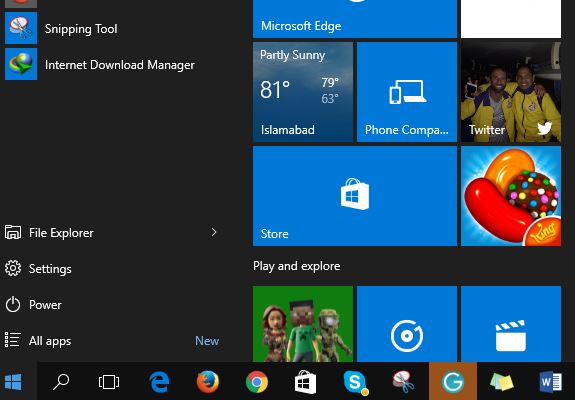Image resolution: width=575 pixels, height=400 pixels.
Task: Open the Islamabad weather tile
Action: (303, 92)
